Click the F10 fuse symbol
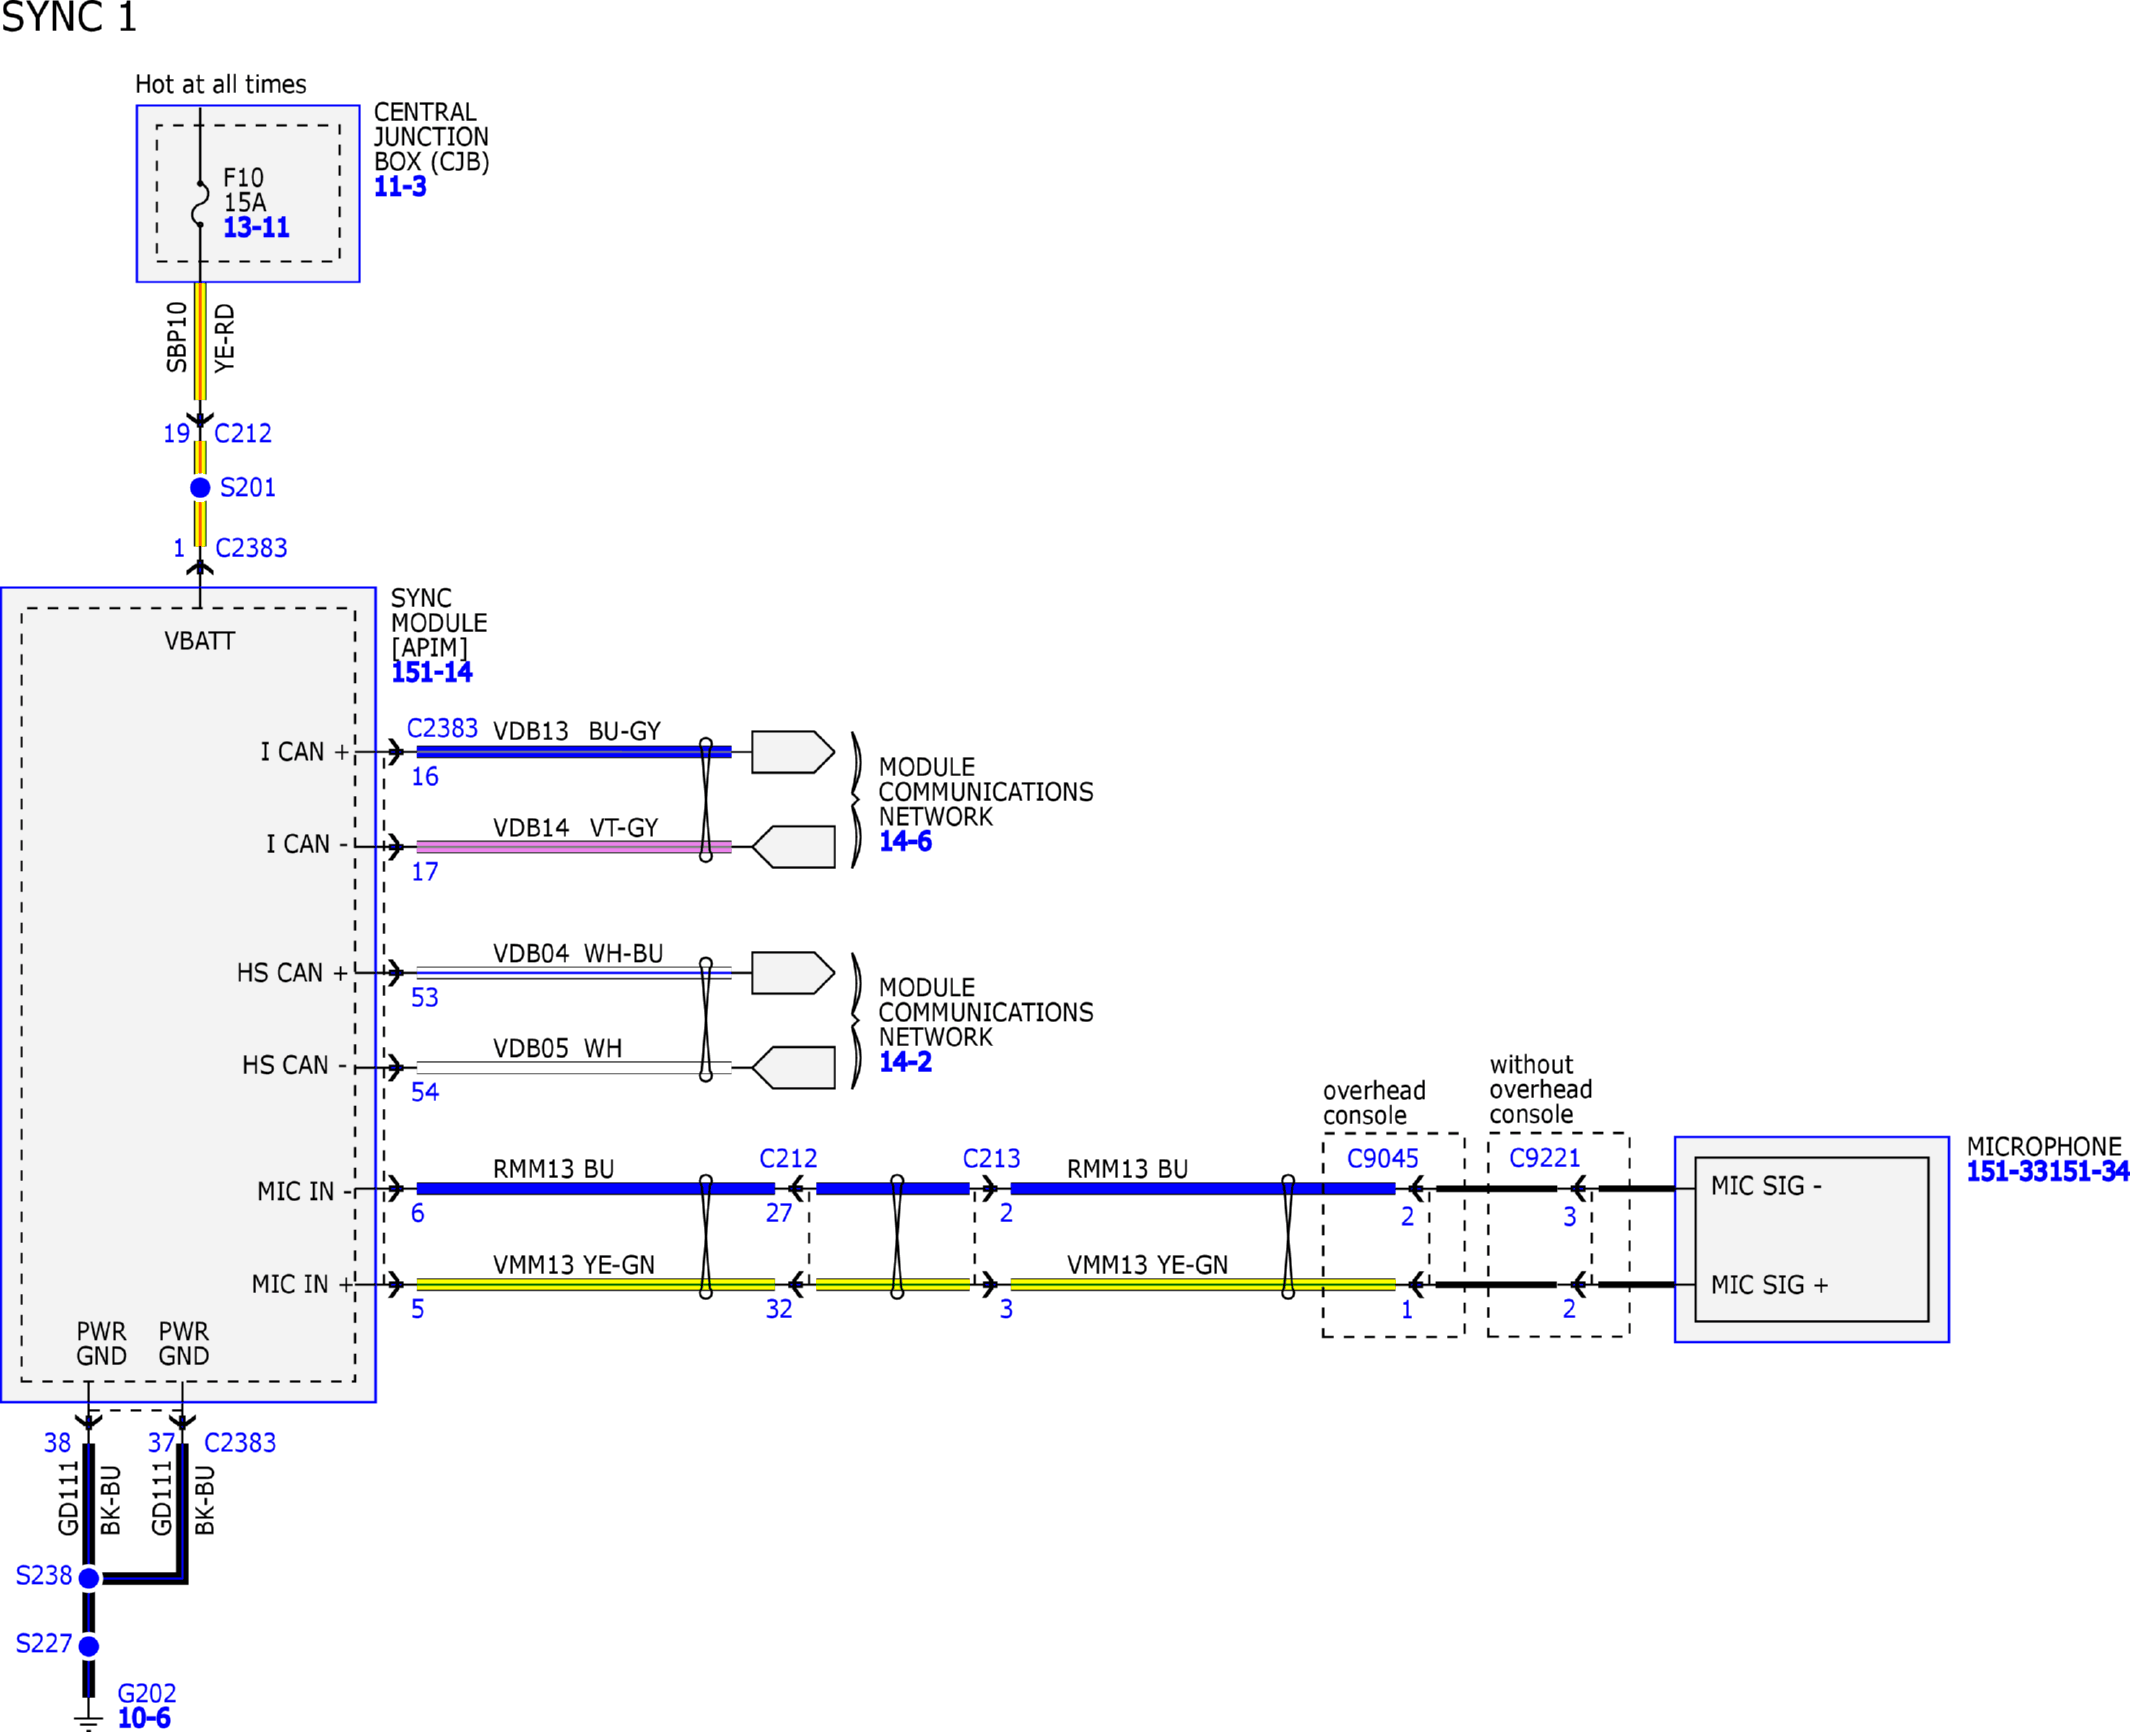 (200, 205)
